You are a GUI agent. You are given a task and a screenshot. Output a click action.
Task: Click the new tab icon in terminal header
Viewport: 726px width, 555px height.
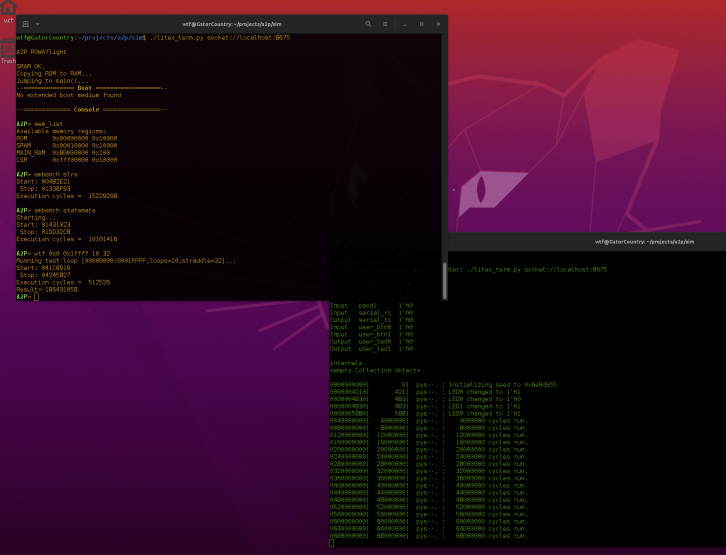click(x=26, y=23)
